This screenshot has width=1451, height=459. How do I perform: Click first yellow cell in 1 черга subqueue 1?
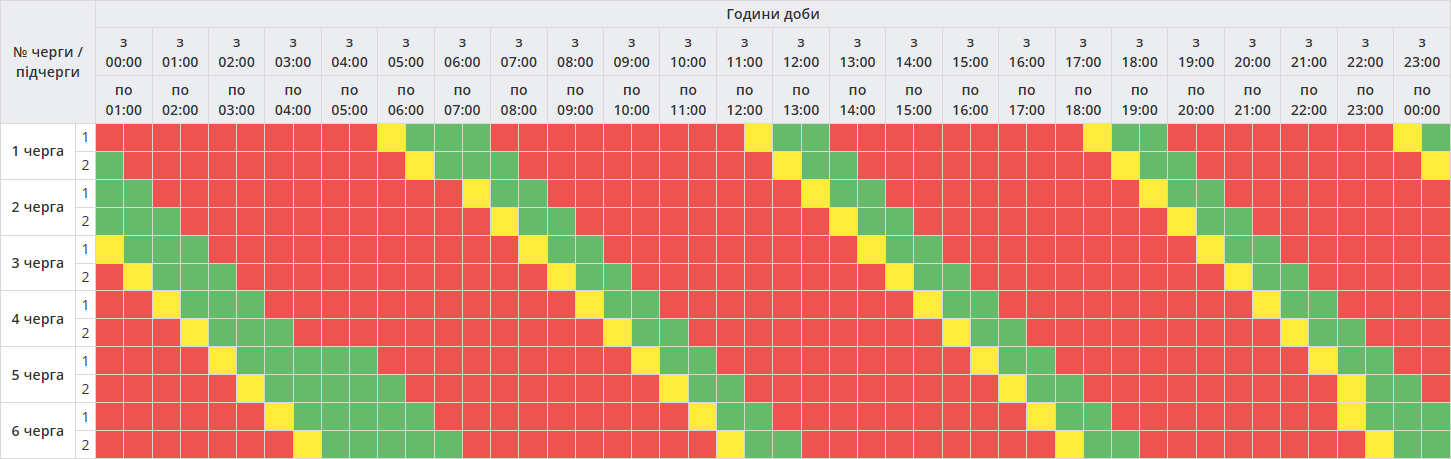(392, 137)
